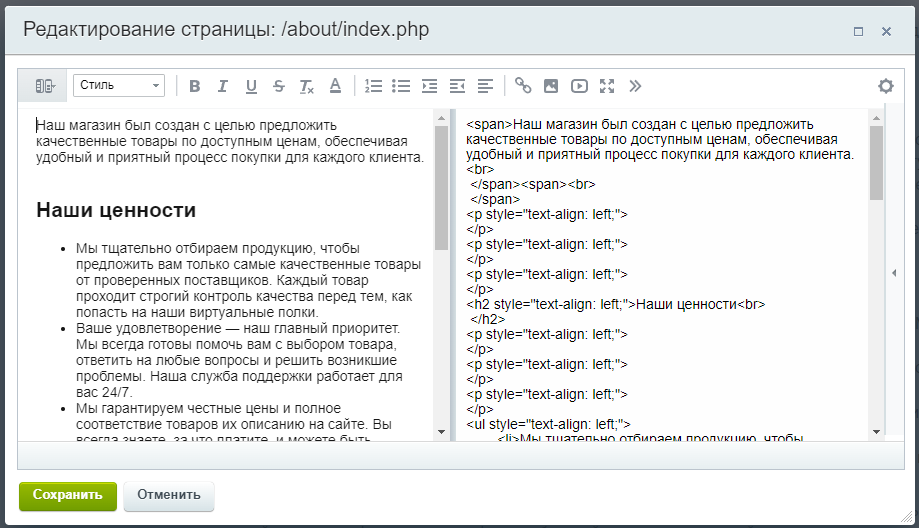This screenshot has height=528, width=919.
Task: Decrease the indent
Action: tap(457, 86)
